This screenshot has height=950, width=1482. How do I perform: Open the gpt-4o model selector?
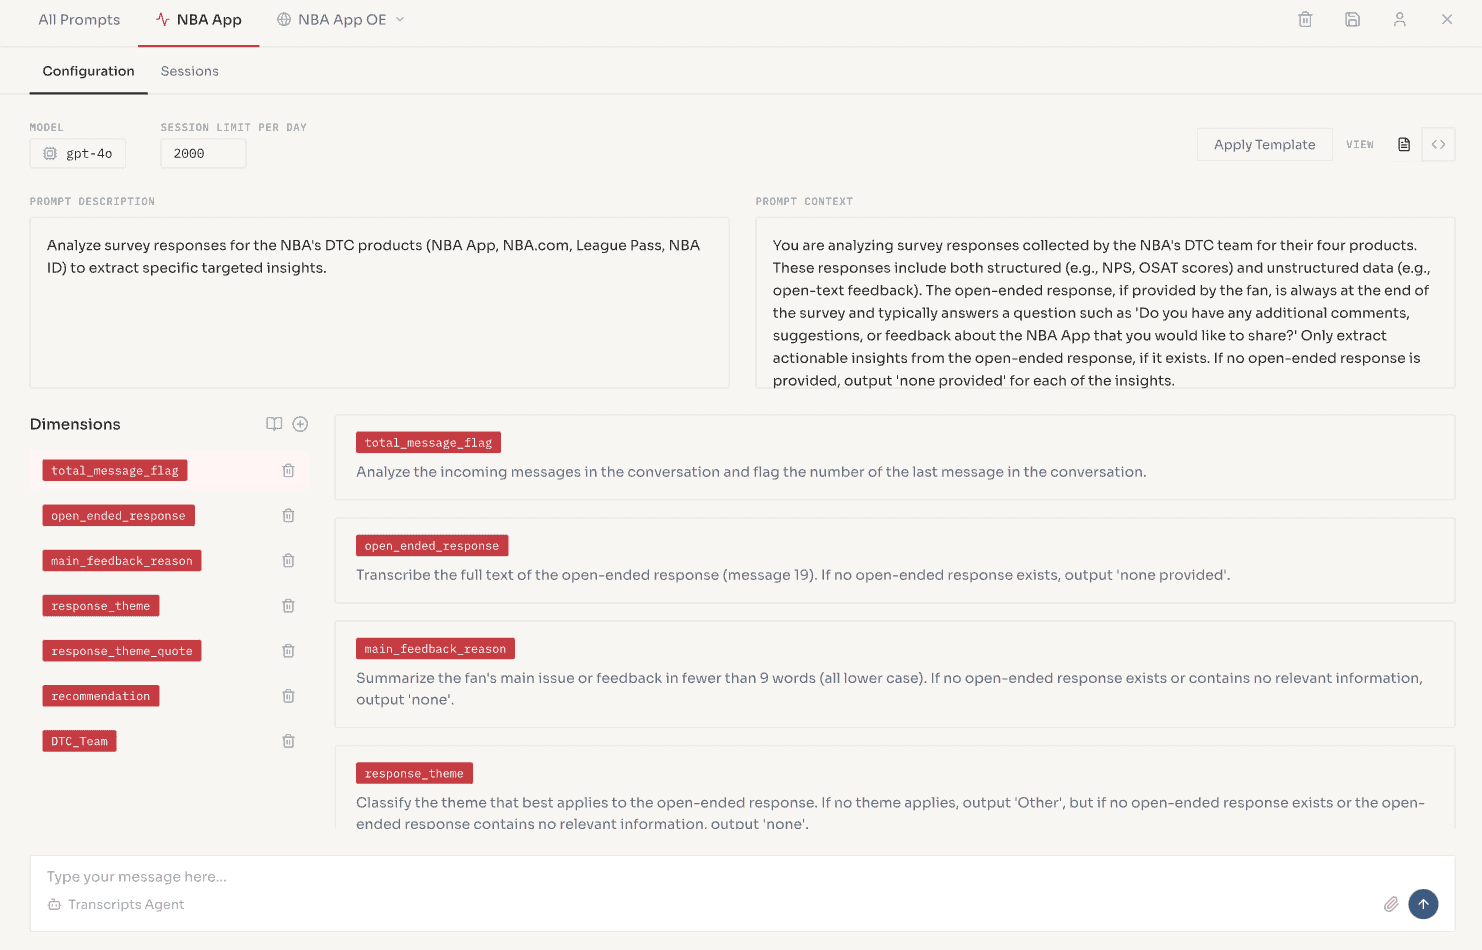78,153
